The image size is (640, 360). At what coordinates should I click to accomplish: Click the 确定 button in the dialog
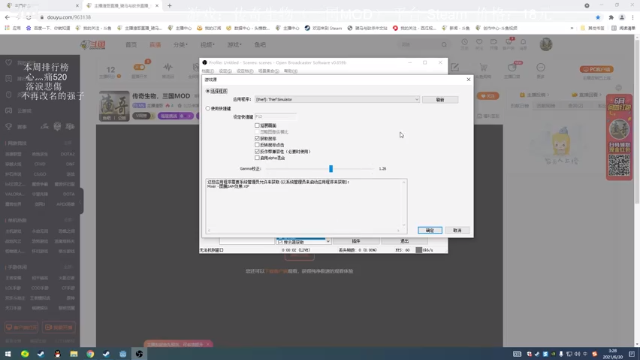[x=430, y=230]
